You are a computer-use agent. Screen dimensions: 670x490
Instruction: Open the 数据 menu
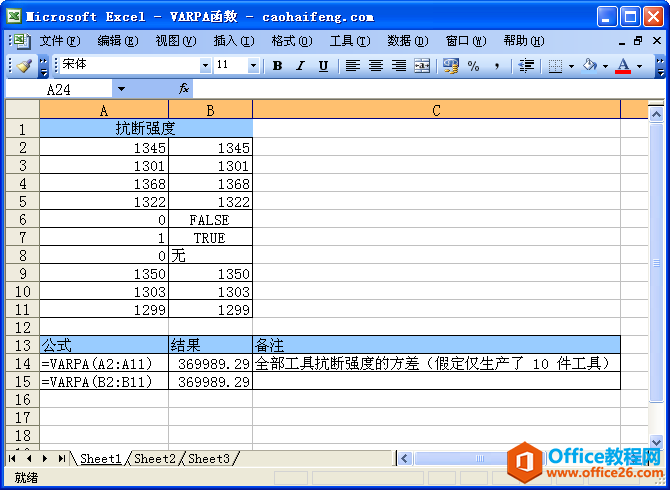[408, 41]
